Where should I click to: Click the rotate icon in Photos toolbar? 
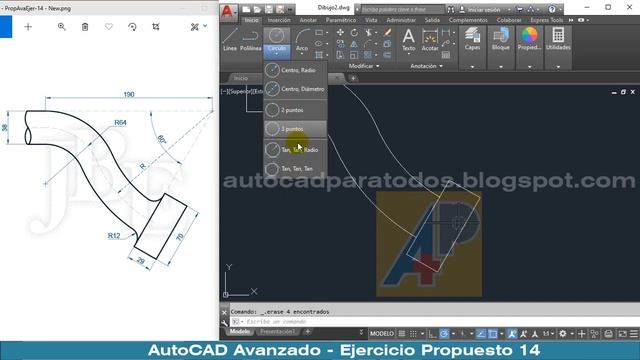[x=132, y=27]
